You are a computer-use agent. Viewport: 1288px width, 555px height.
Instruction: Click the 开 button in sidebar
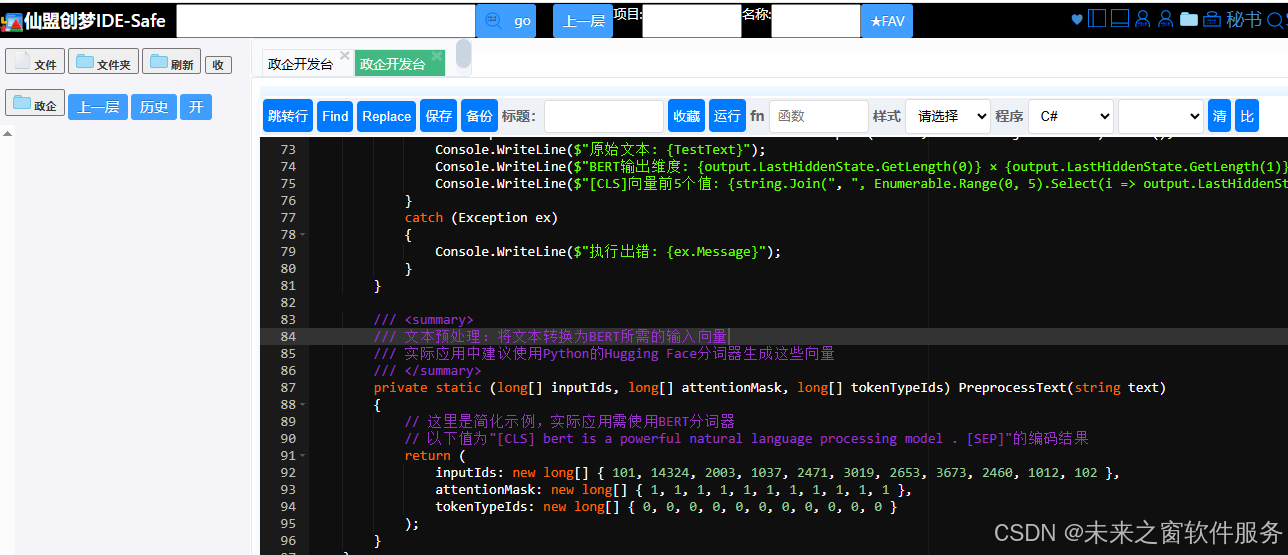[196, 106]
